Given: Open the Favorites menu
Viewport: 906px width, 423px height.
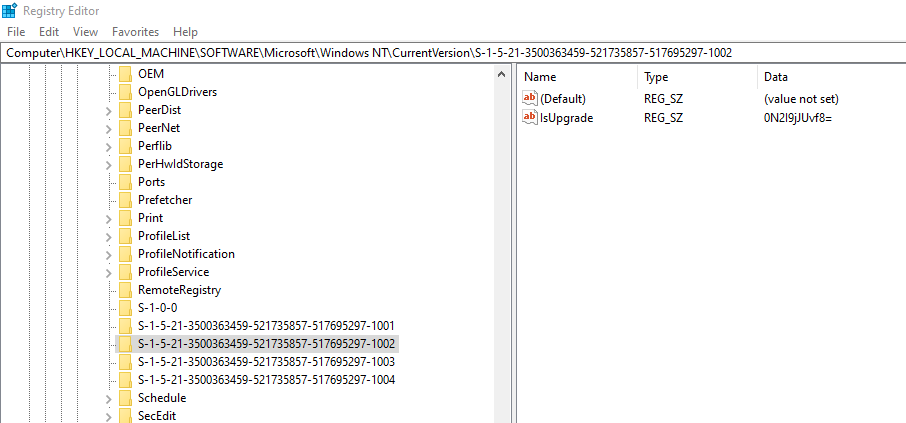Looking at the screenshot, I should 135,32.
